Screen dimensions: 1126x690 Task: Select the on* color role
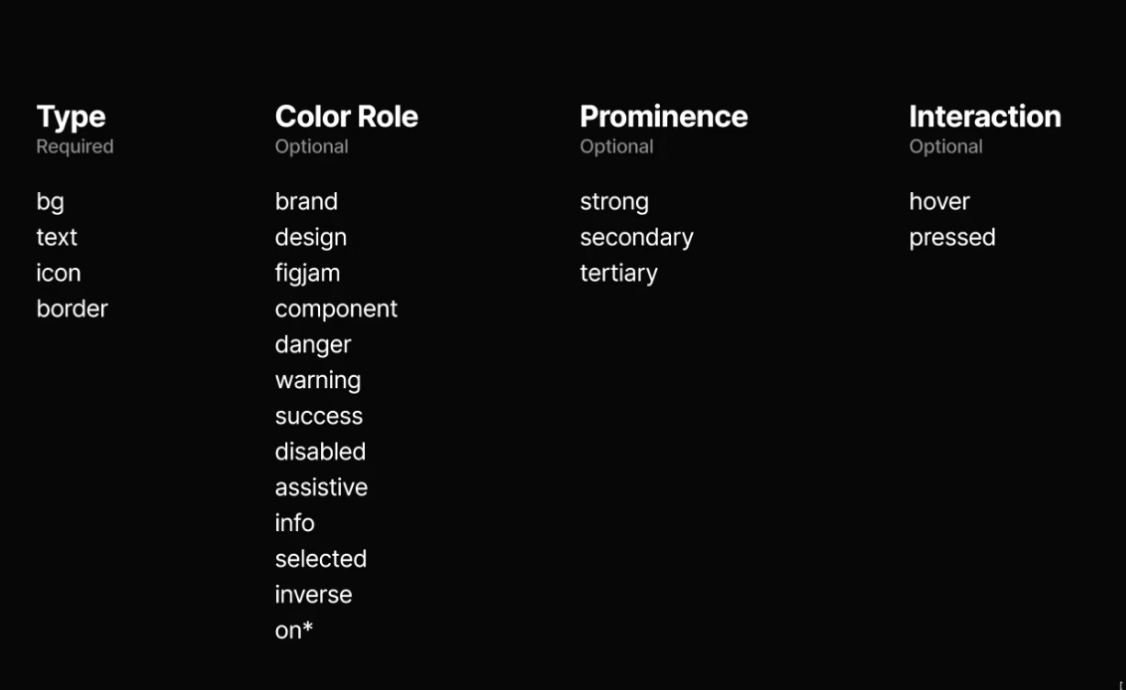click(x=294, y=630)
